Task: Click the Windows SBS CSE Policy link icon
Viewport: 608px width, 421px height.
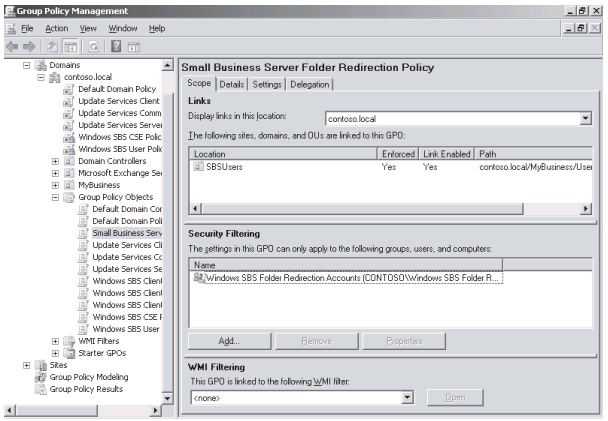Action: [69, 137]
